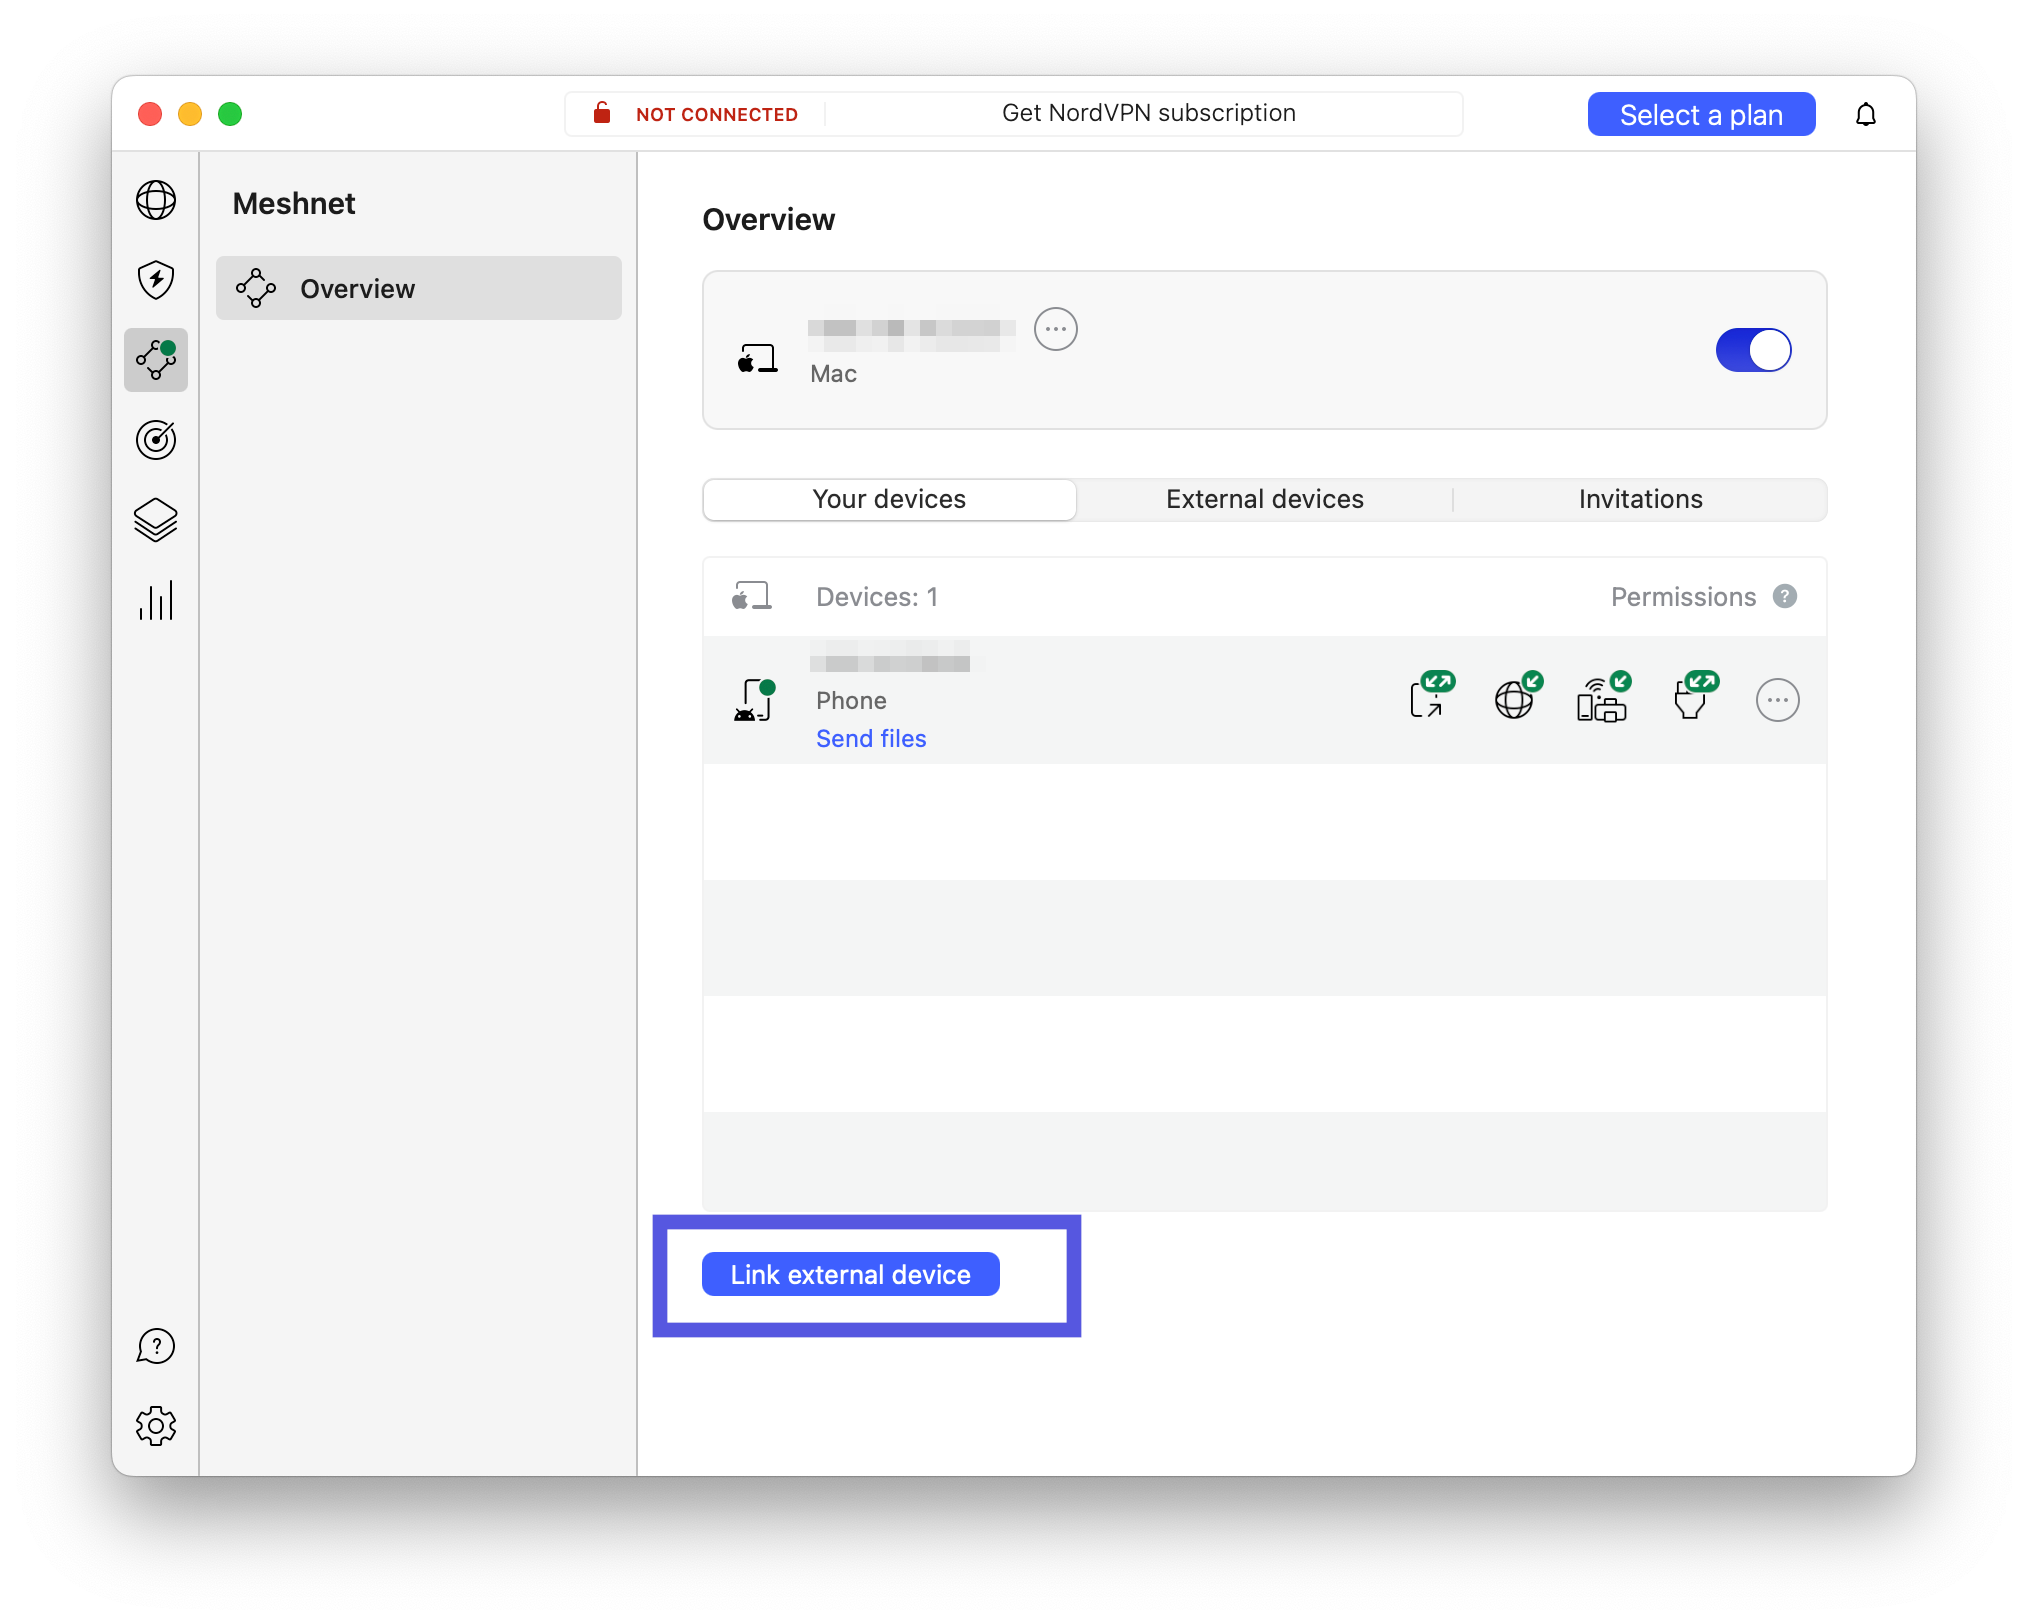
Task: Select the Meshnet sidebar icon
Action: [156, 360]
